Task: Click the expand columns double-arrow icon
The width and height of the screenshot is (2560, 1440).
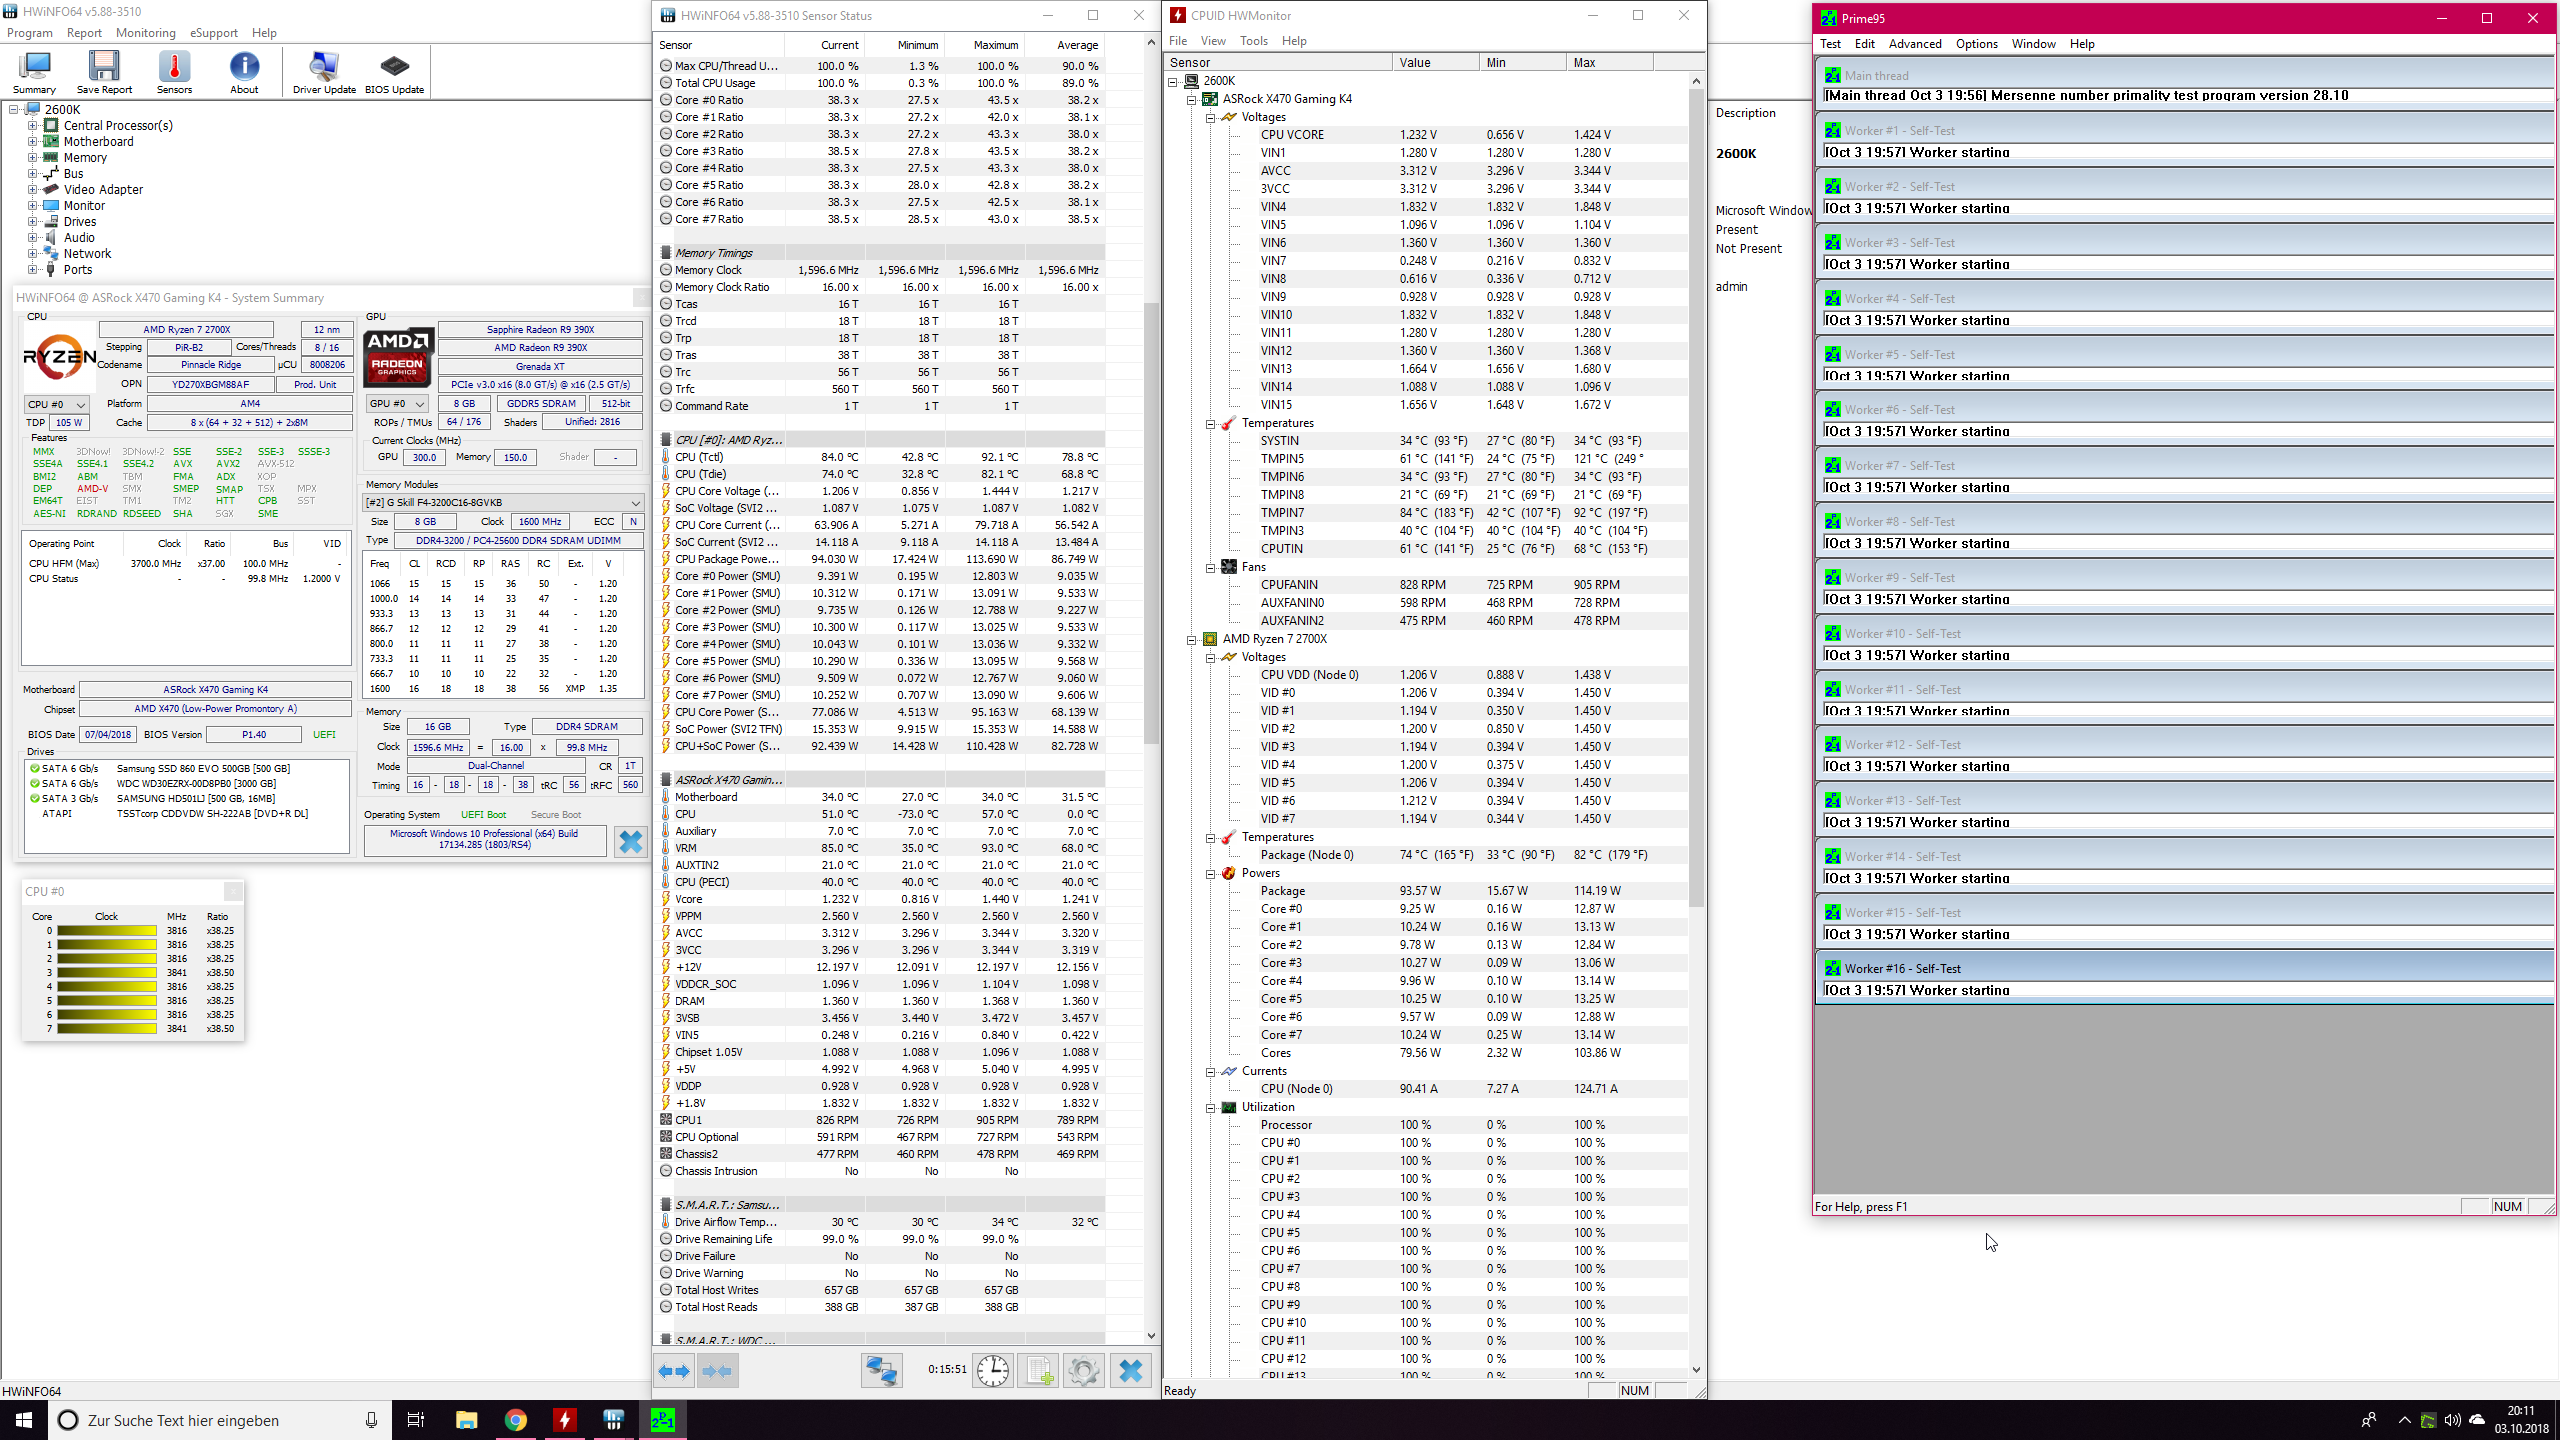Action: pos(673,1370)
